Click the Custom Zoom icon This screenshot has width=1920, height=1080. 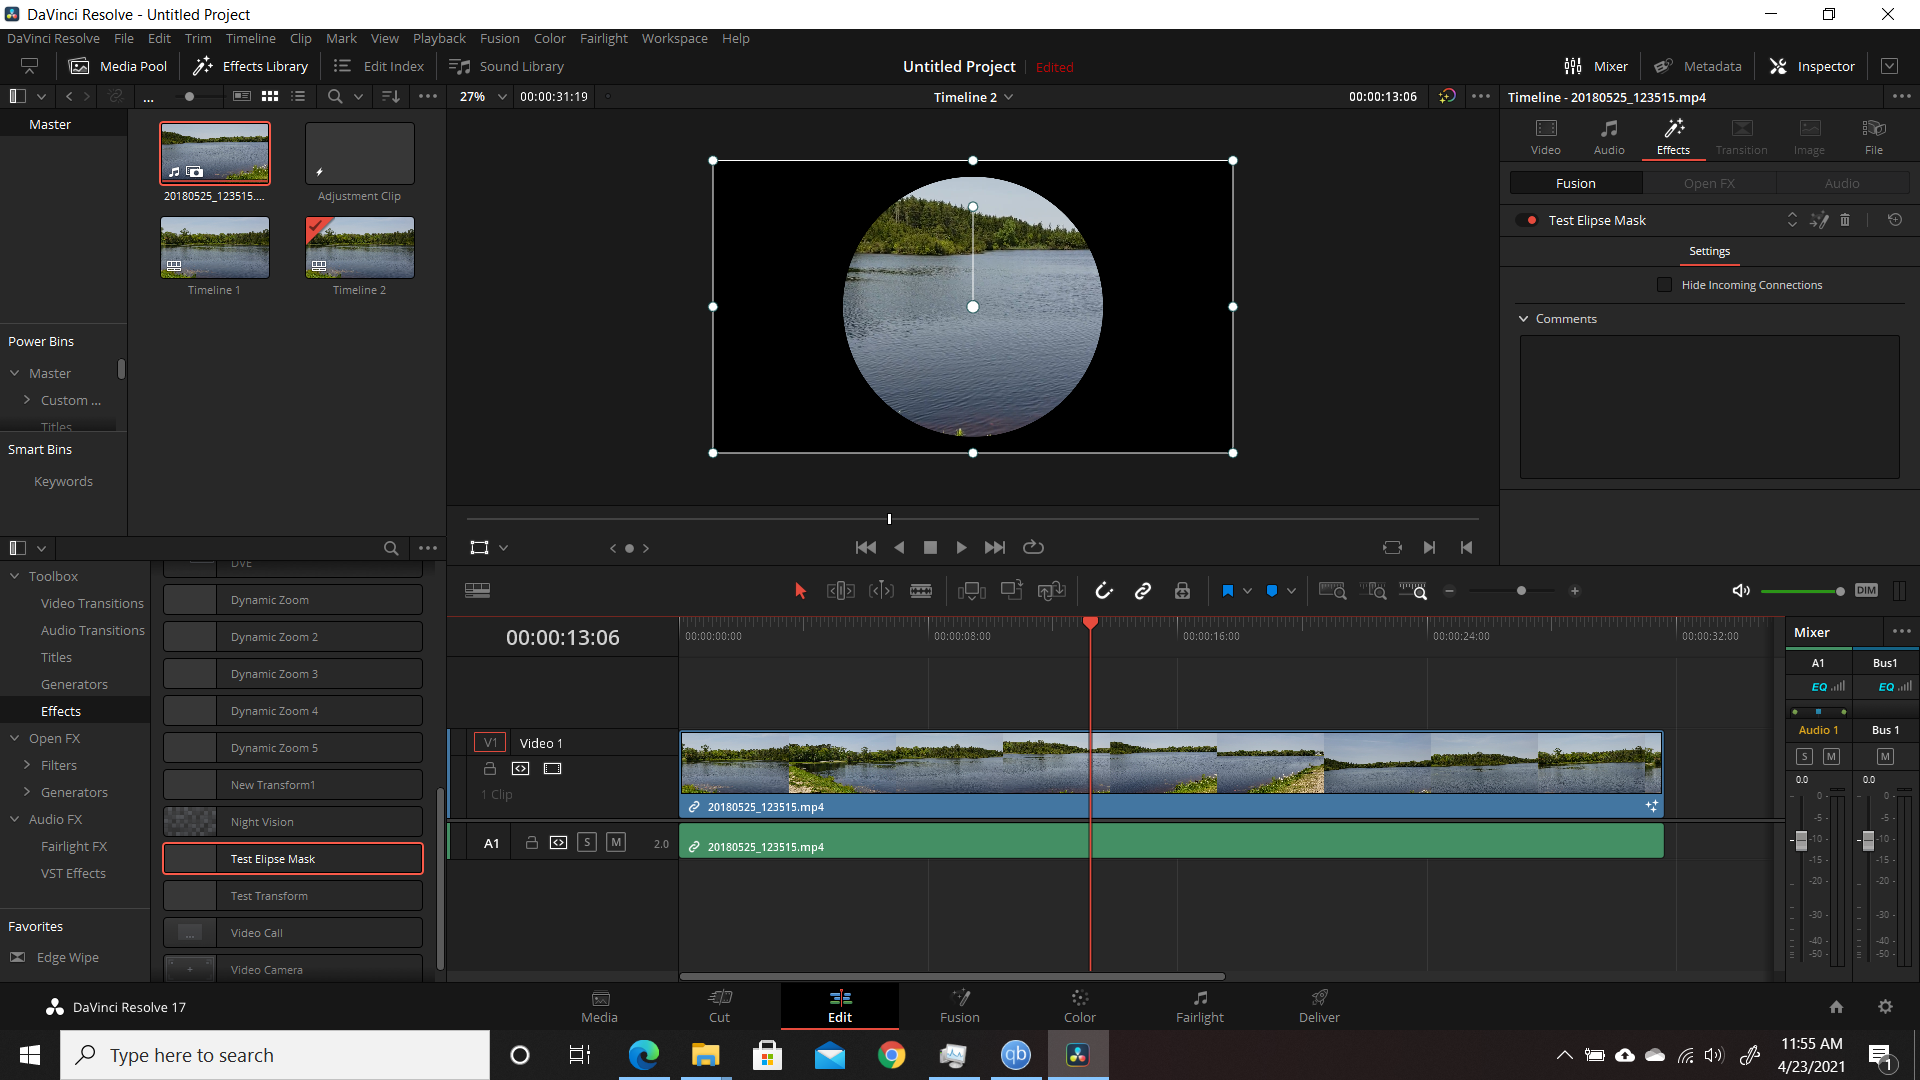pyautogui.click(x=1413, y=591)
